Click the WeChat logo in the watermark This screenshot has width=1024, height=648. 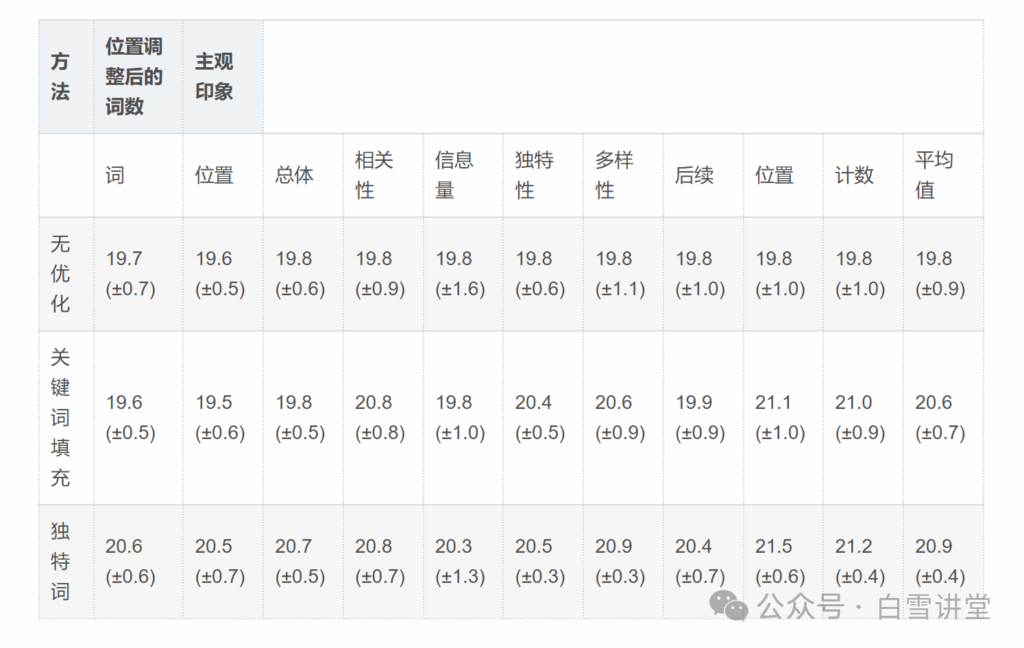click(728, 606)
